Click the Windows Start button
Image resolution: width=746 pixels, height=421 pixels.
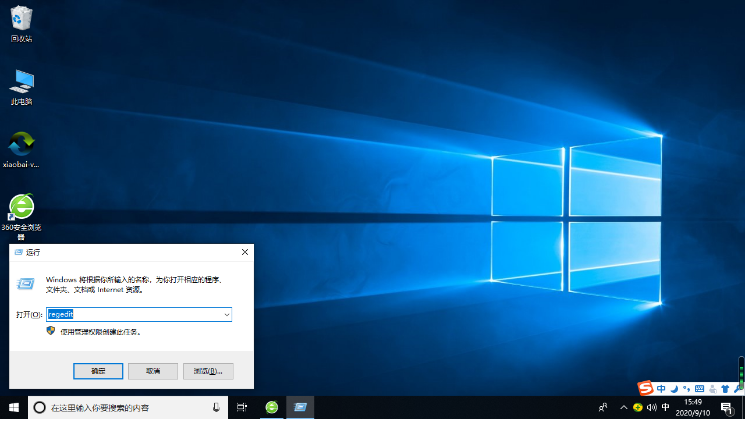pyautogui.click(x=14, y=408)
